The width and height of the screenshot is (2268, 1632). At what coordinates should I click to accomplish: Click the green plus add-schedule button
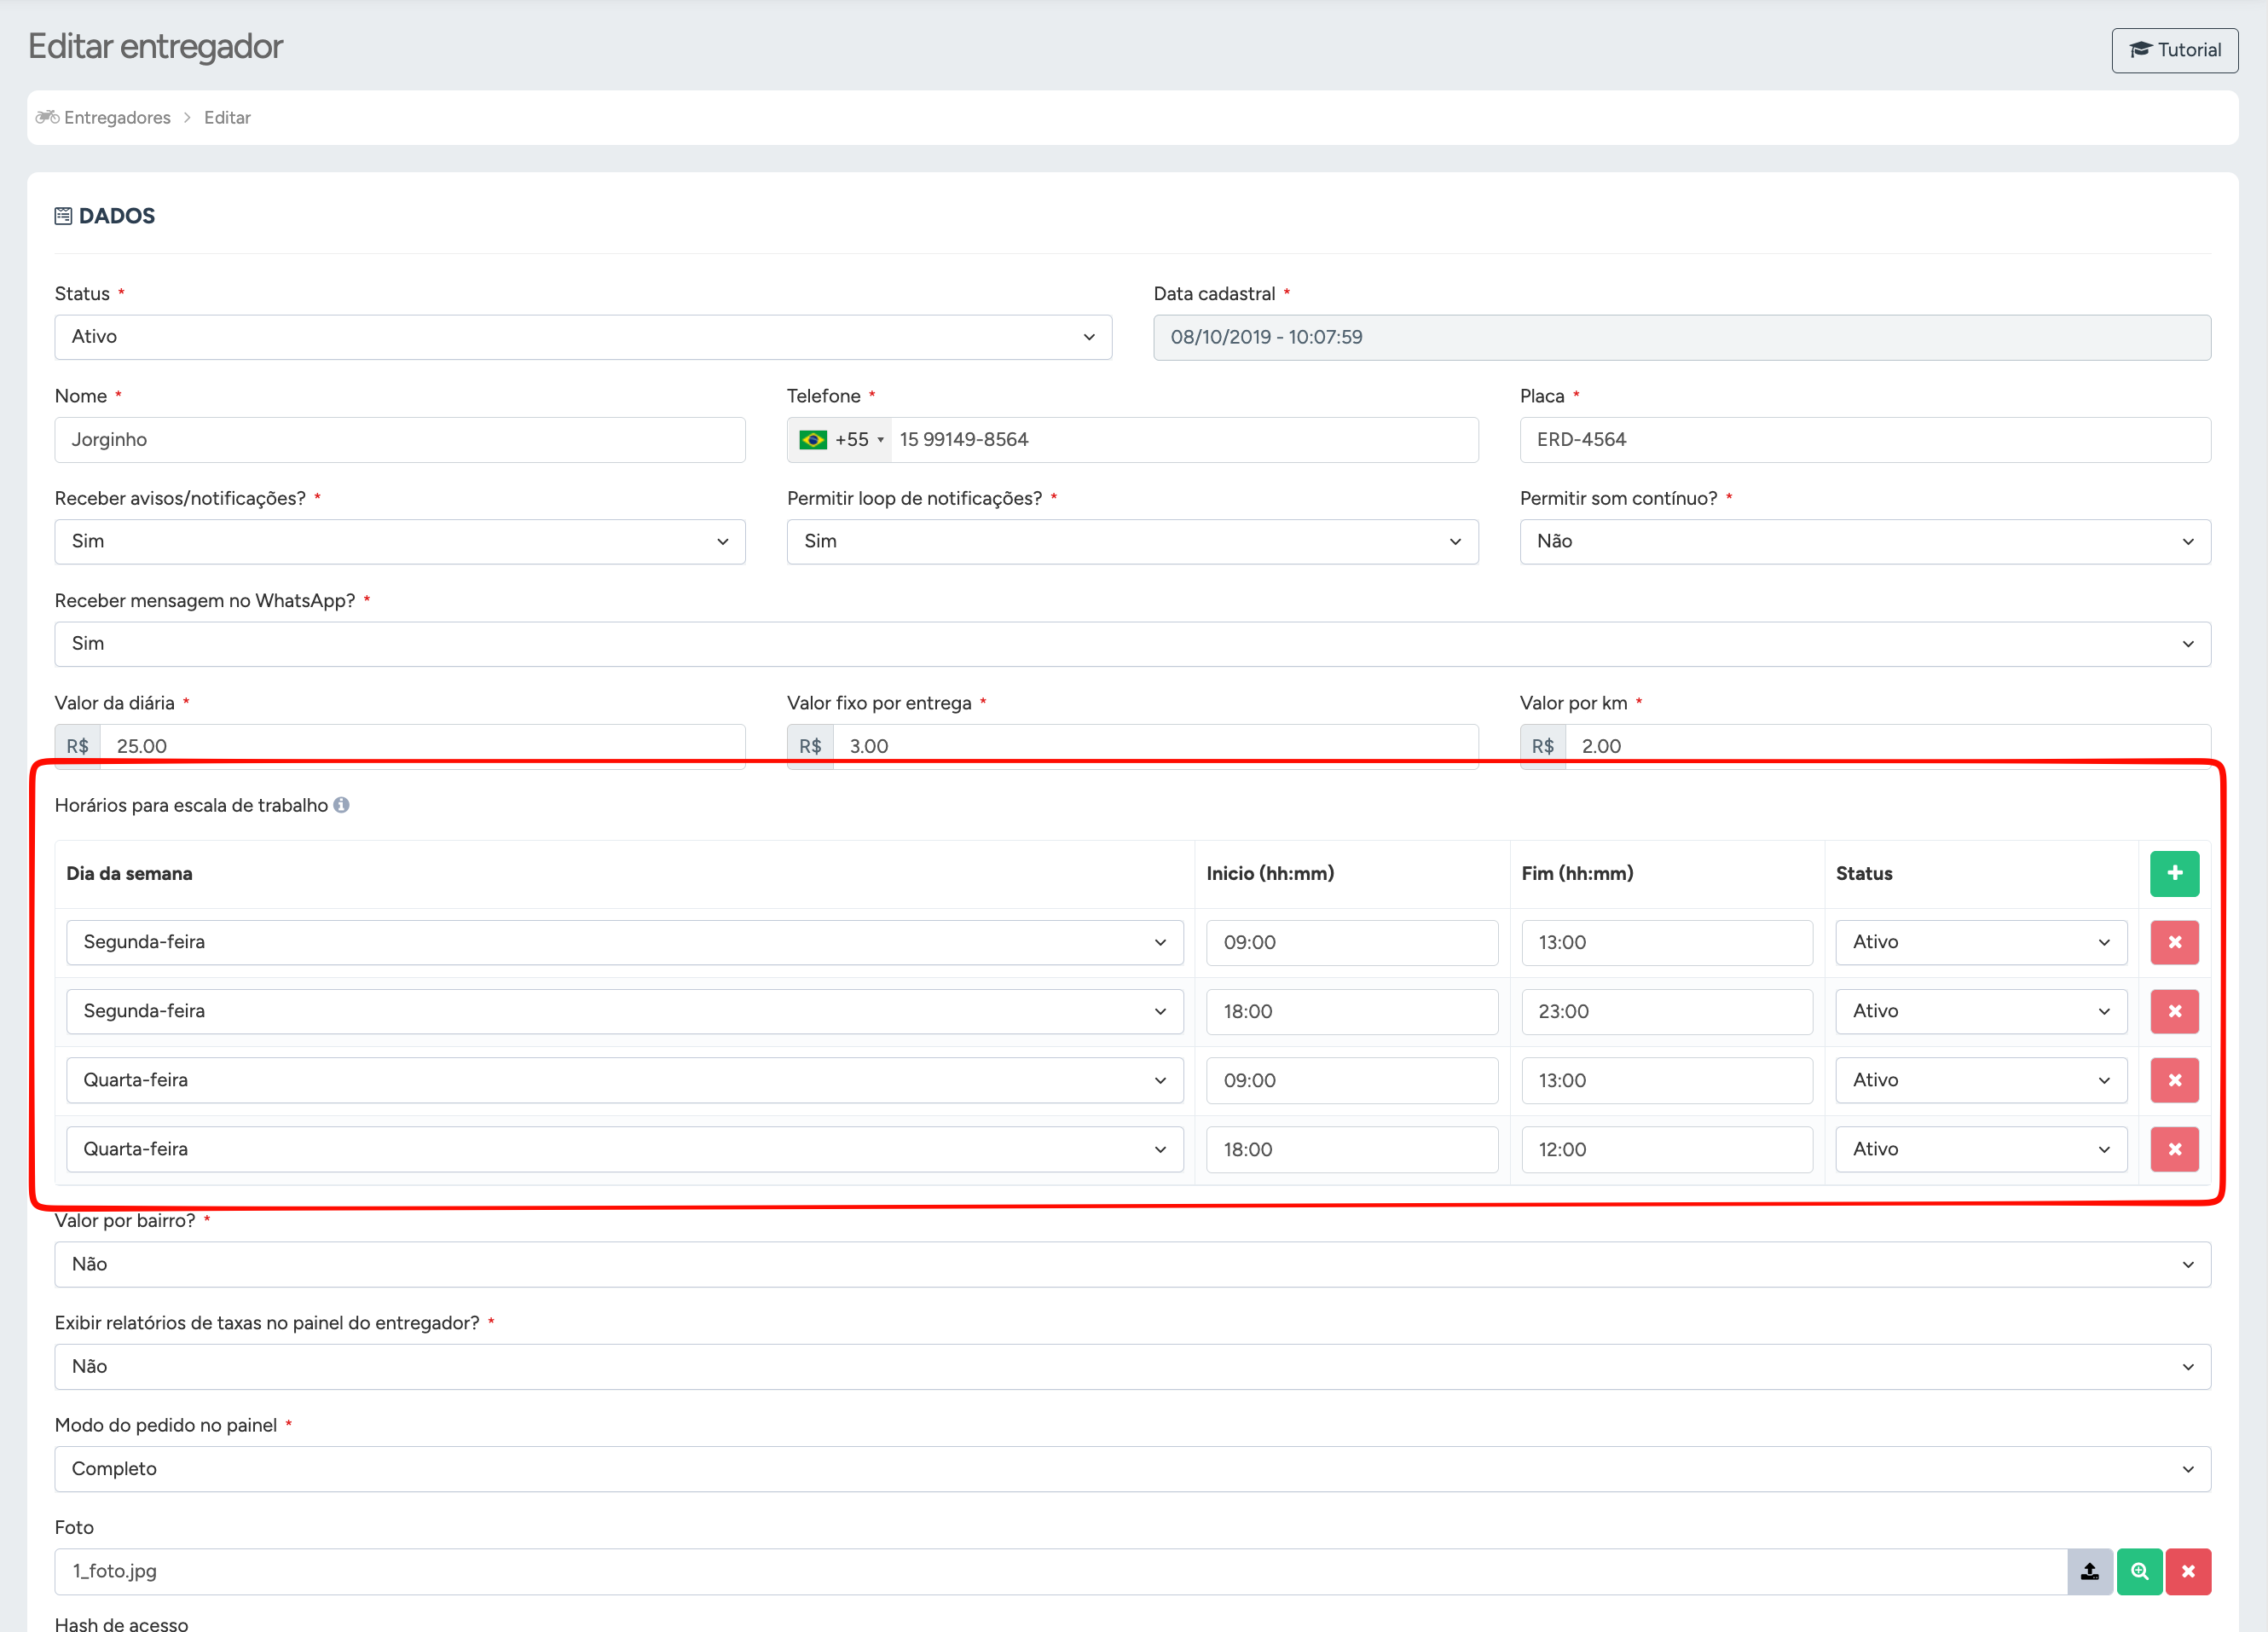click(x=2174, y=873)
